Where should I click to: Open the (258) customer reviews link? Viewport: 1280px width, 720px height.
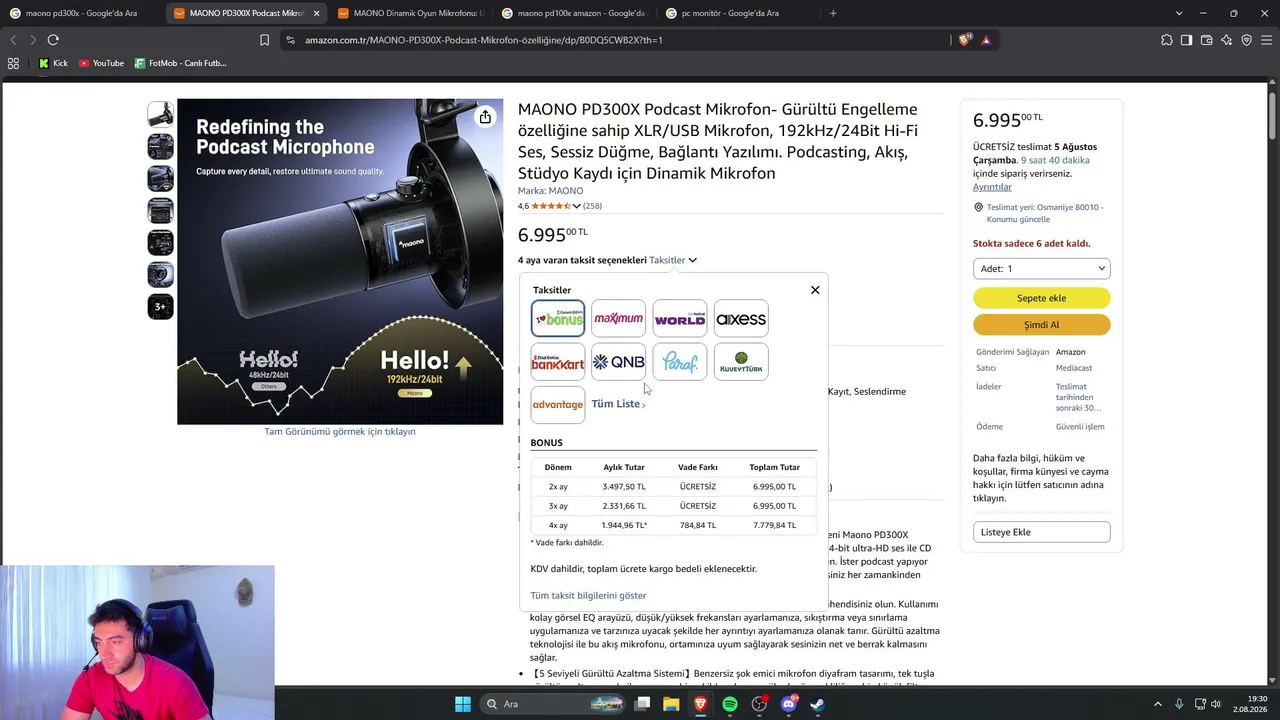(x=592, y=206)
